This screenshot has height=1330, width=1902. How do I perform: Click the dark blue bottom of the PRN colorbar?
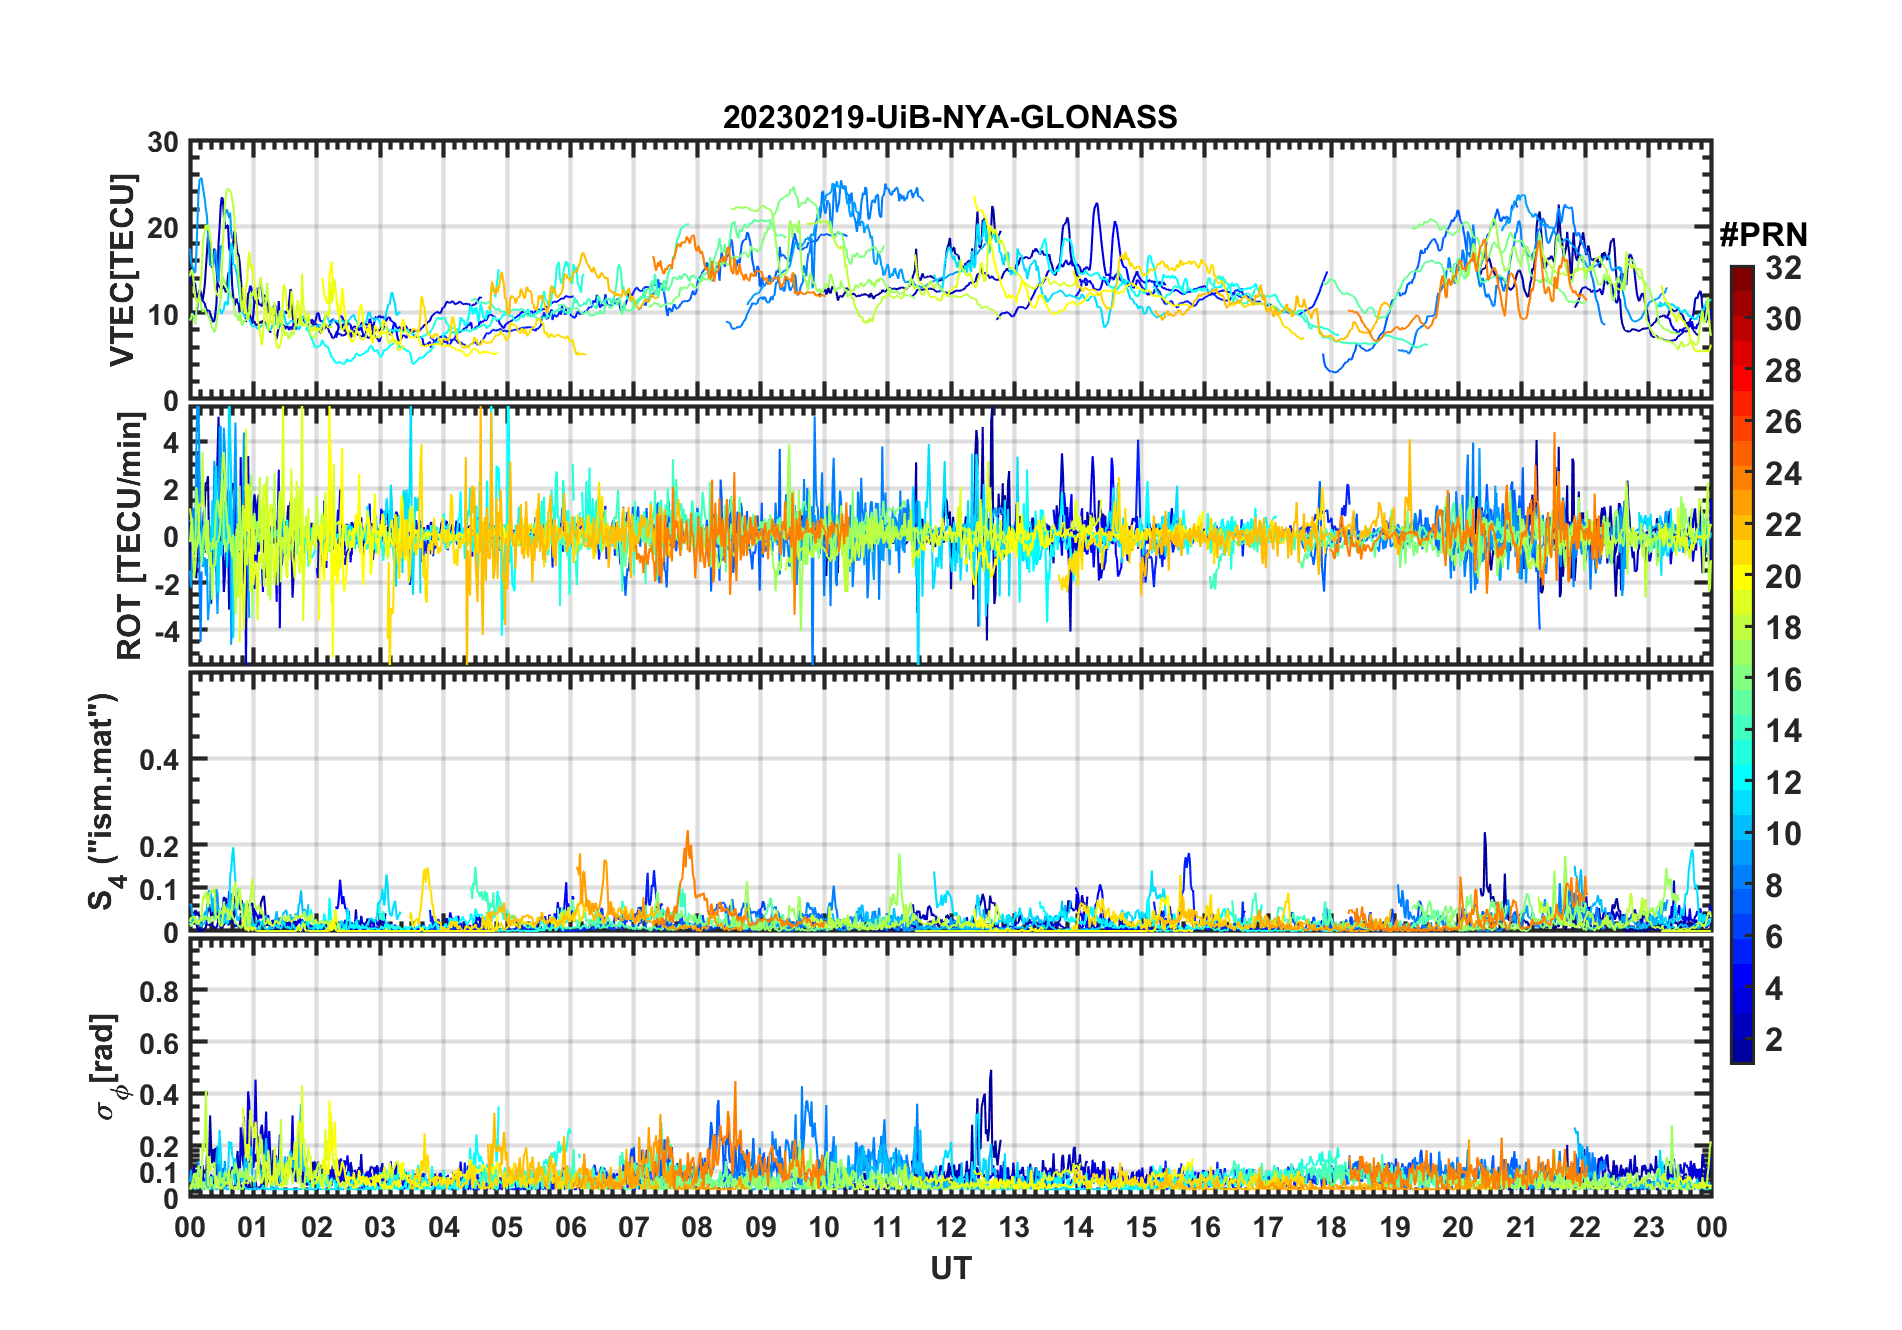(x=1741, y=1050)
